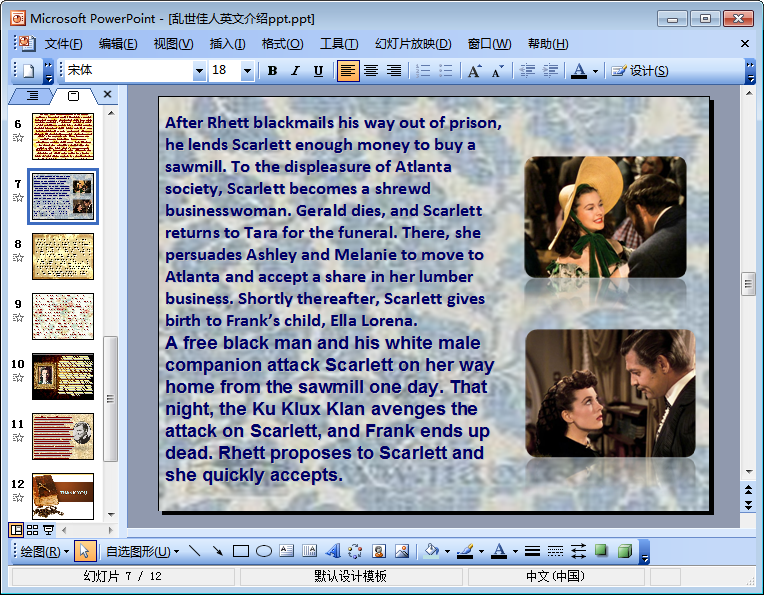Open the 文件(F) menu
The width and height of the screenshot is (764, 595).
pos(63,44)
